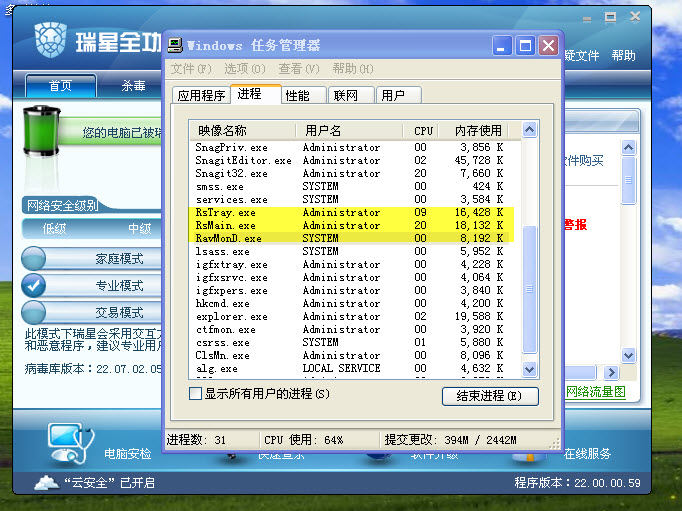
Task: Close the Task Manager window
Action: pyautogui.click(x=548, y=45)
